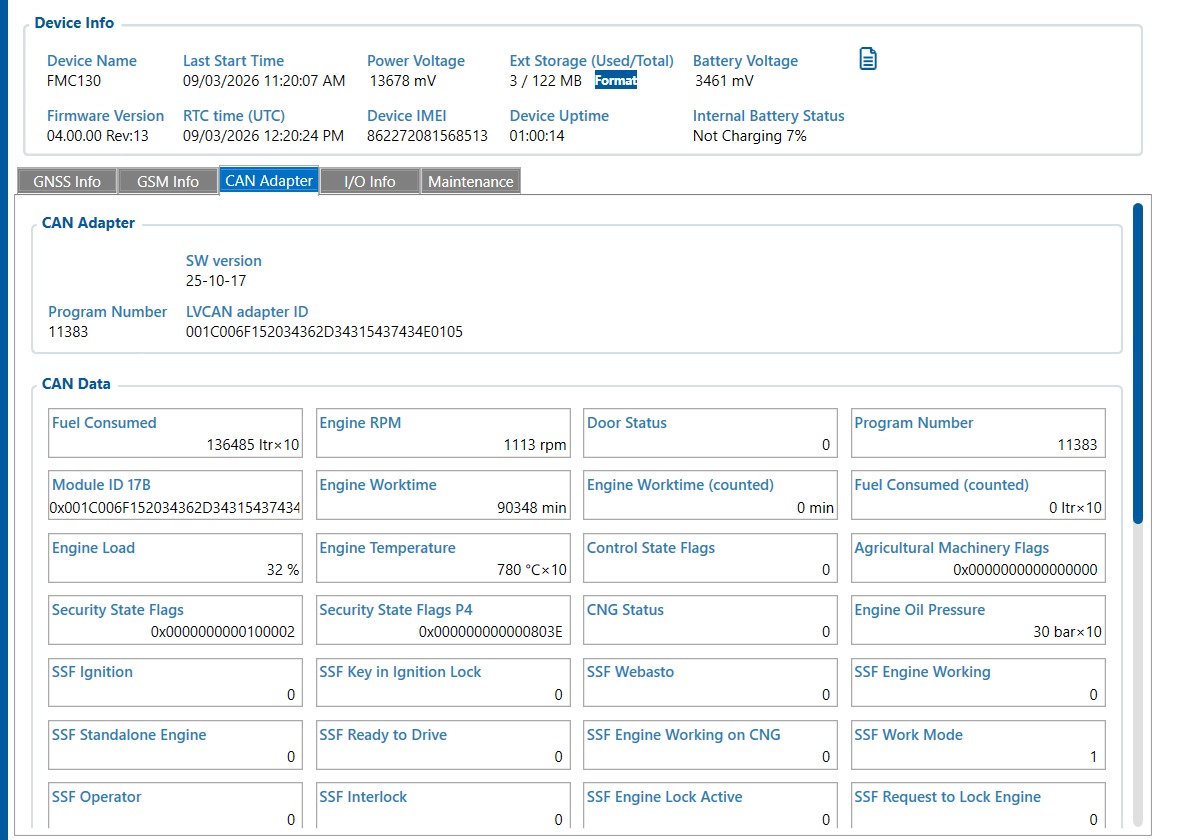Screen dimensions: 1201x840
Task: Open the Maintenance tab
Action: click(x=470, y=181)
